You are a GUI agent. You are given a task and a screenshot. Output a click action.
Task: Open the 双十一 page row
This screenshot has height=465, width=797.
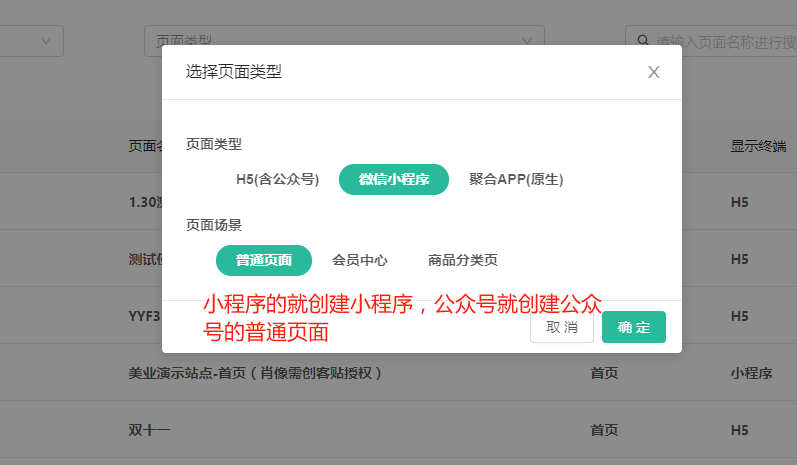[x=150, y=430]
